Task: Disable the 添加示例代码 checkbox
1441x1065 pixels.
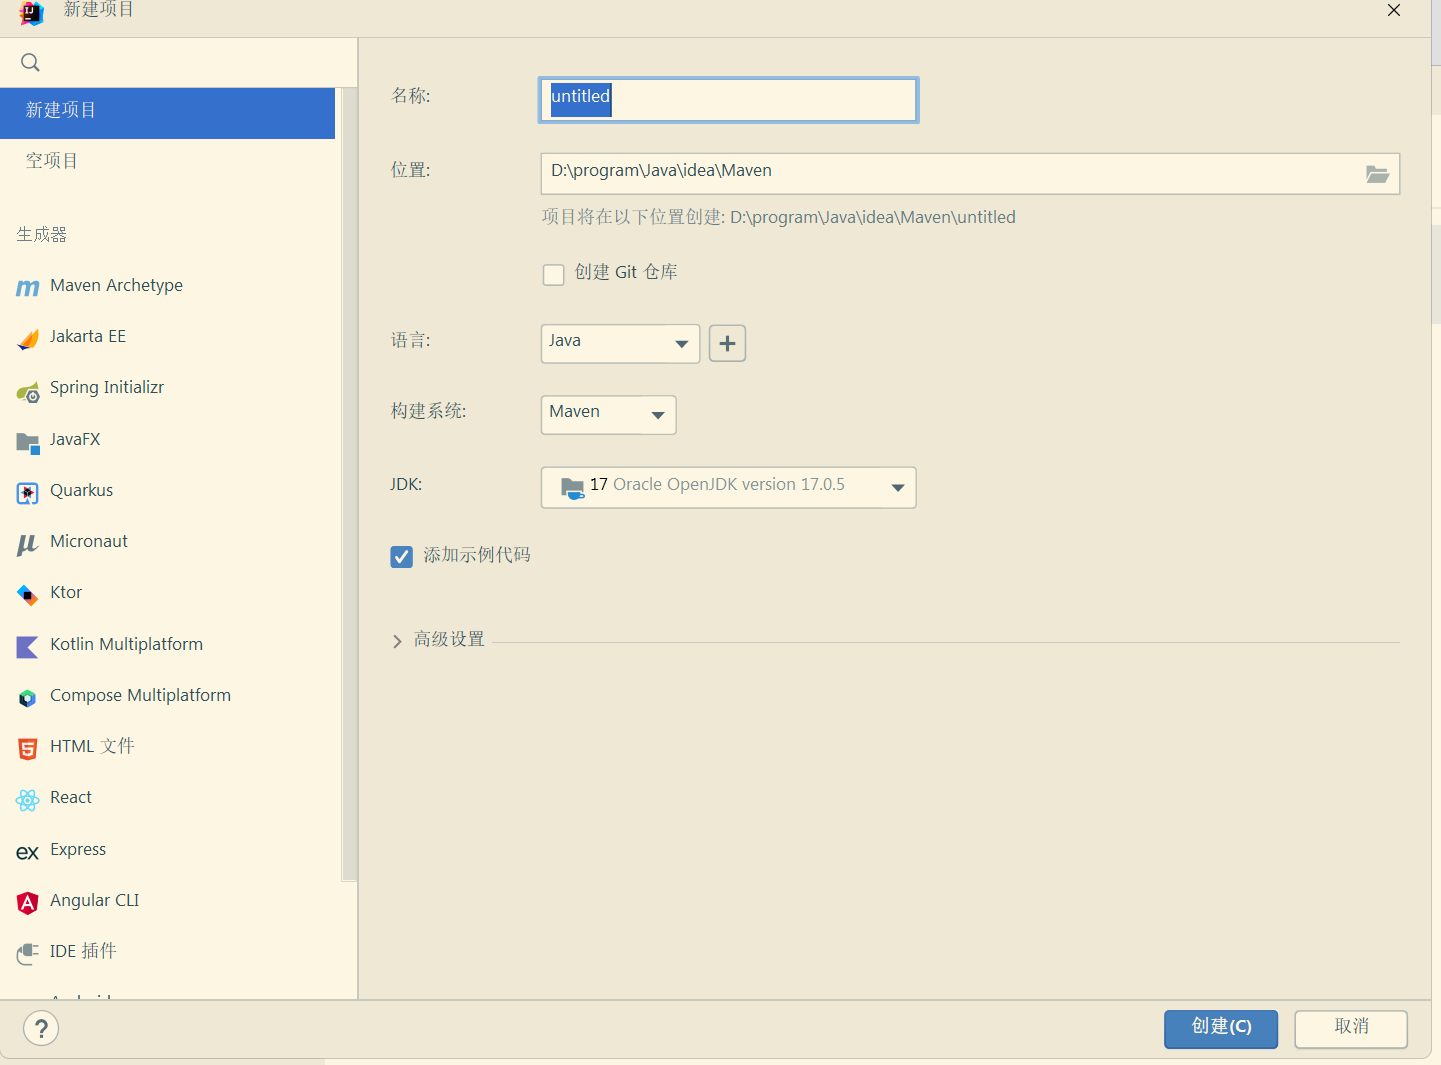Action: click(401, 556)
